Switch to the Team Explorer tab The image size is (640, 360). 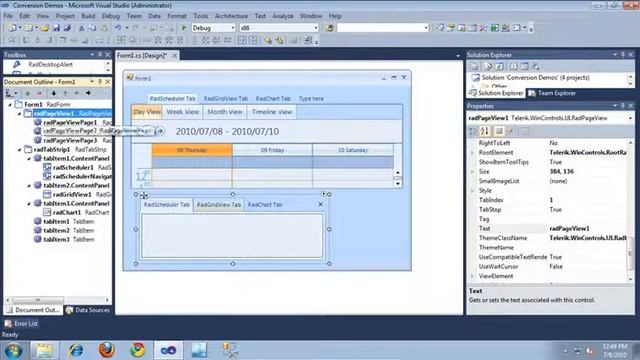(552, 93)
